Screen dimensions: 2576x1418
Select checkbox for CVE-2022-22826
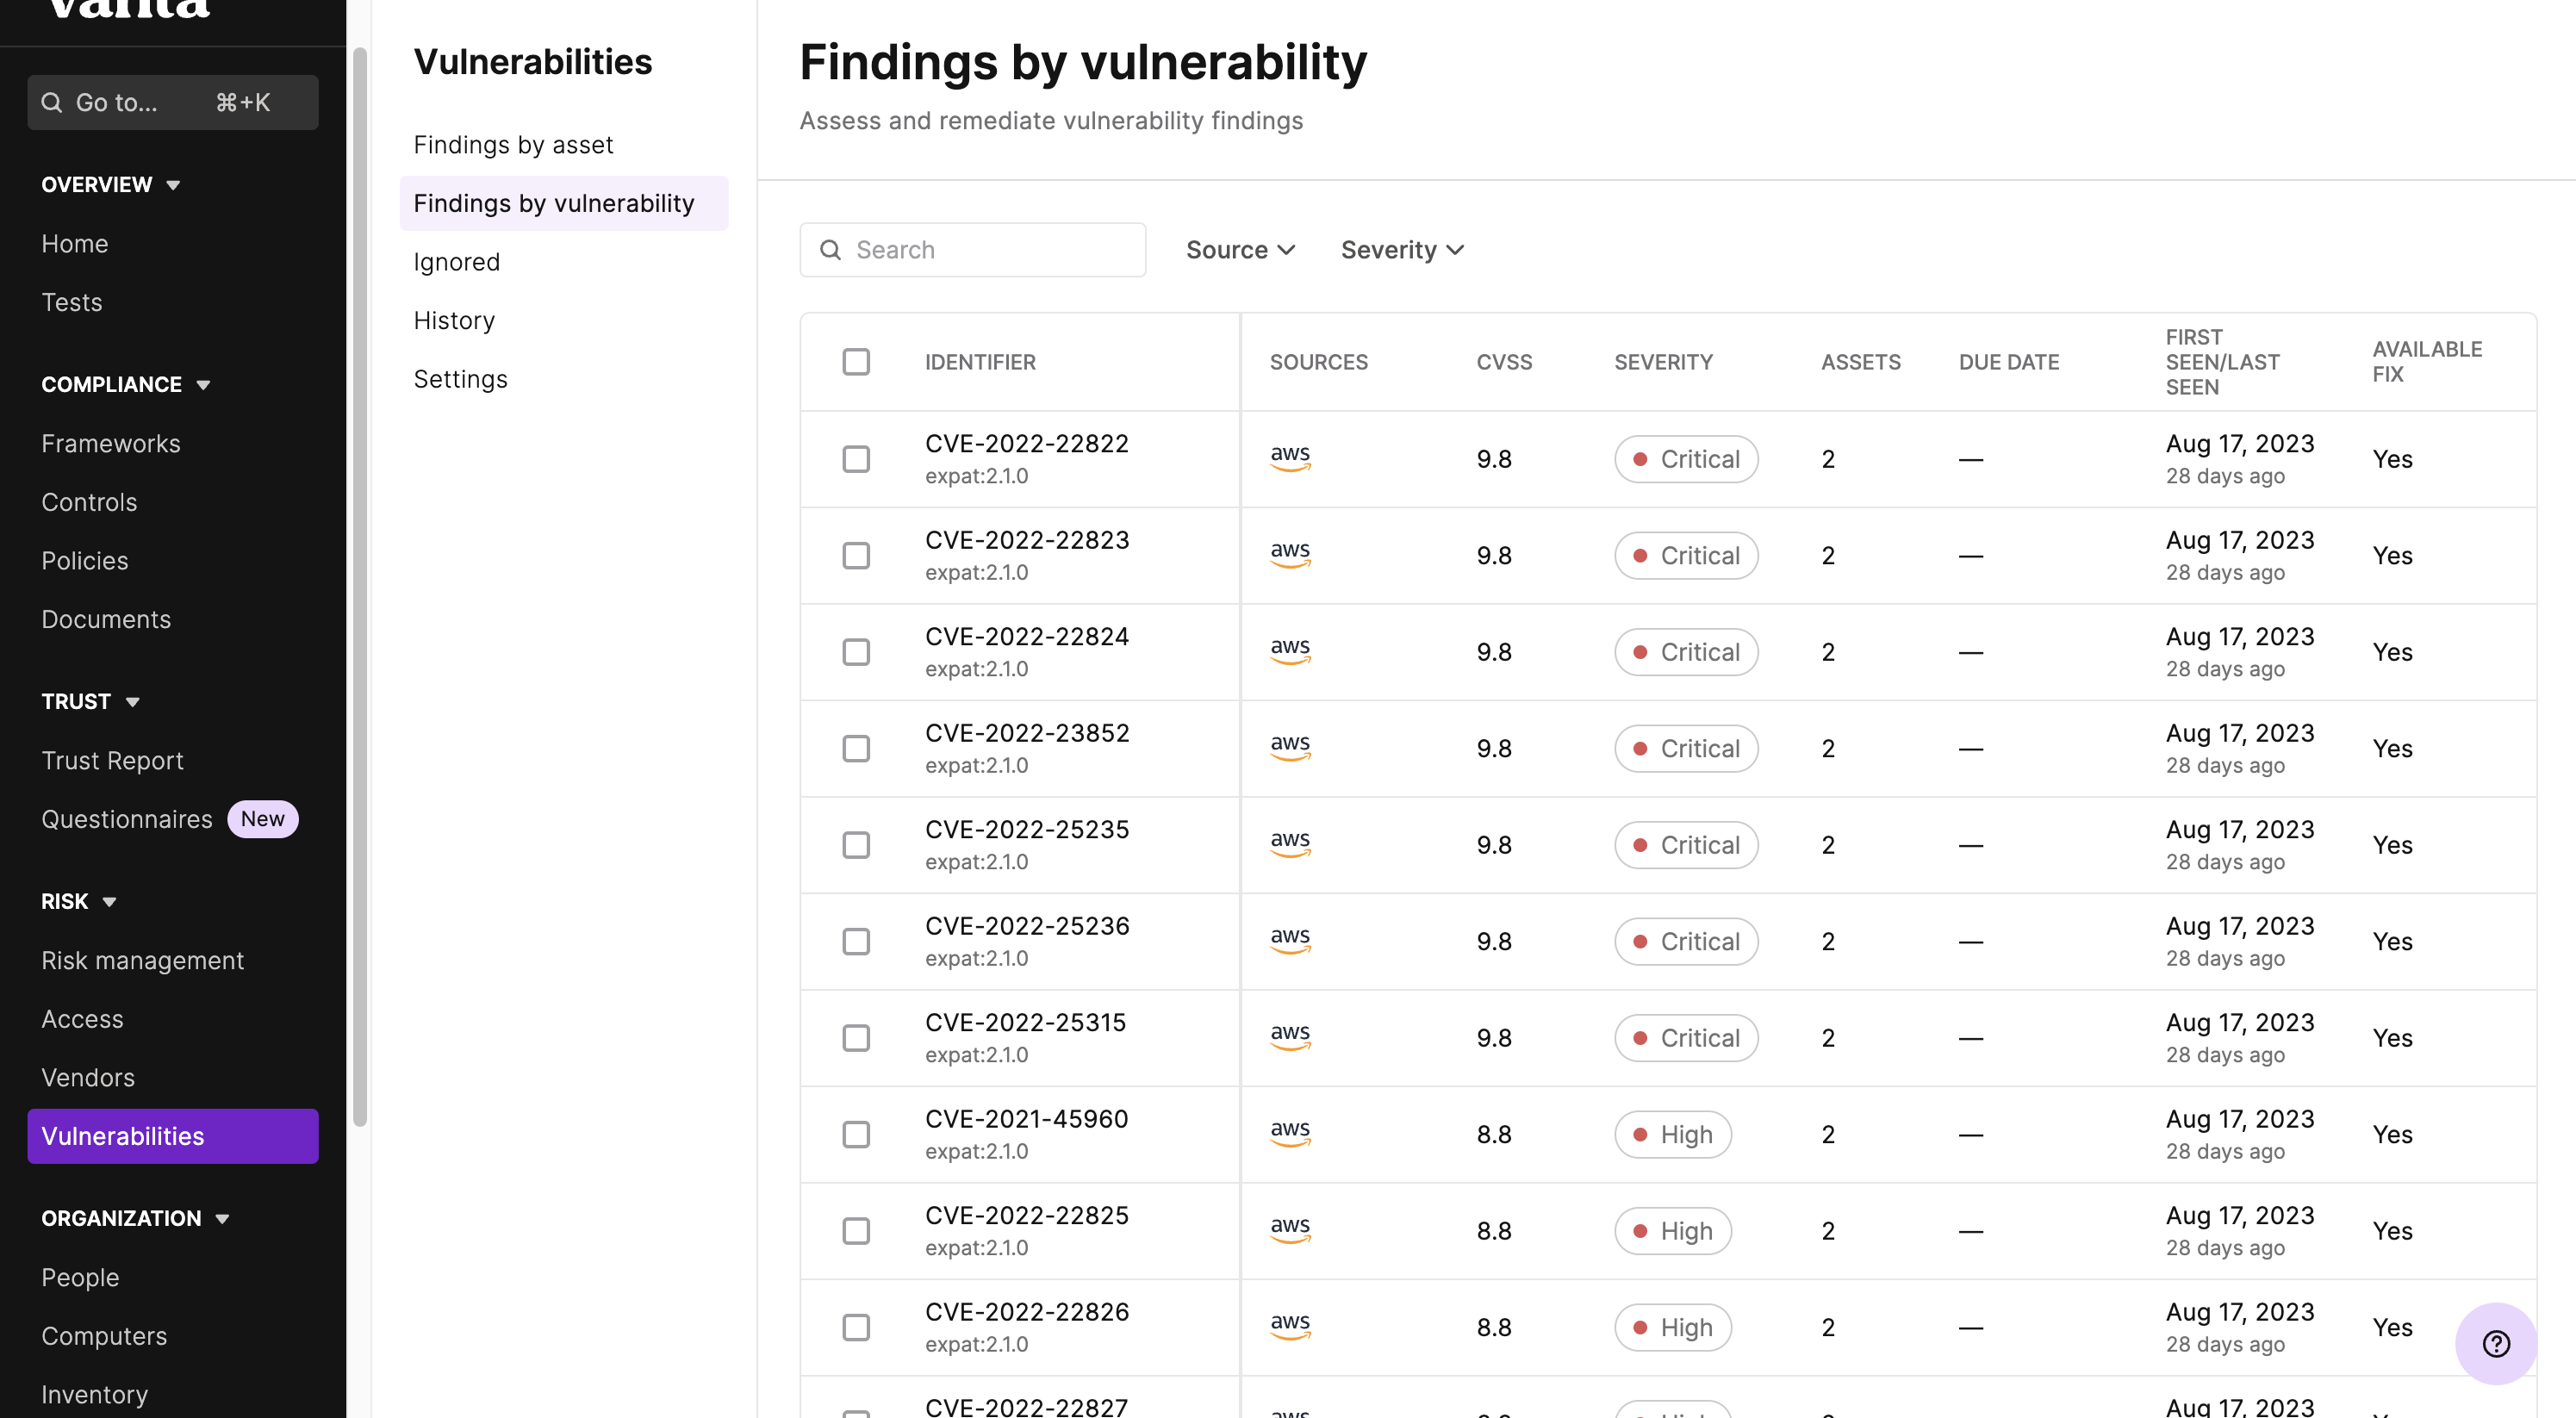point(856,1327)
